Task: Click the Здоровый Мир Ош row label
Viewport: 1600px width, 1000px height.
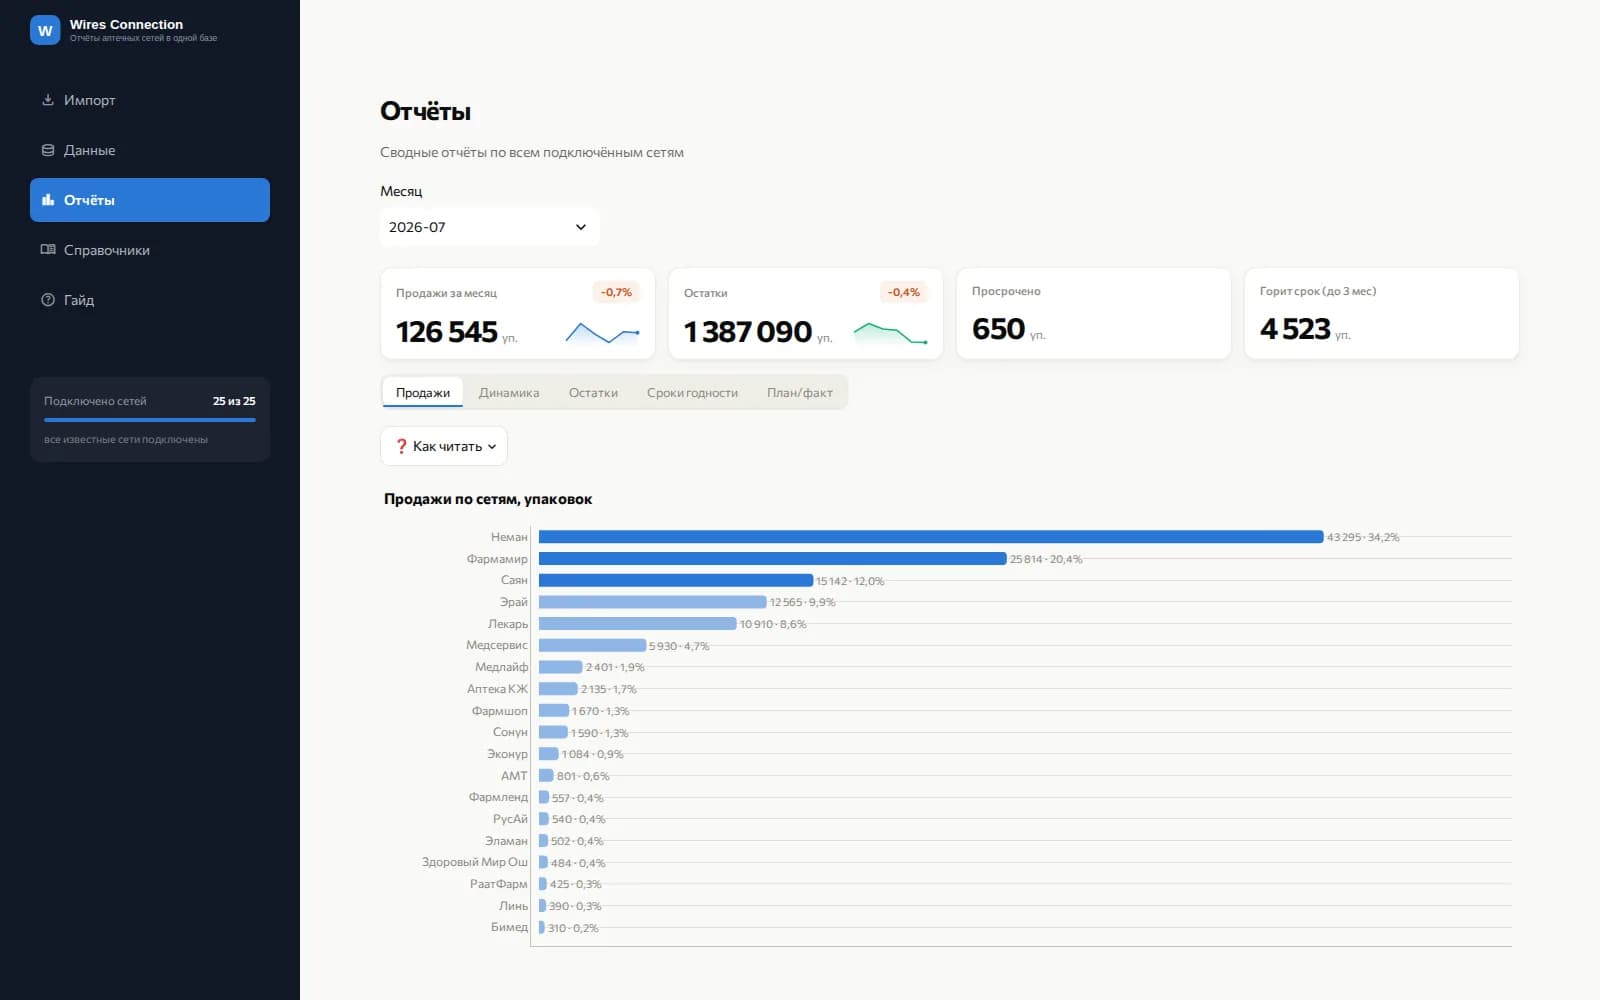Action: pos(475,862)
